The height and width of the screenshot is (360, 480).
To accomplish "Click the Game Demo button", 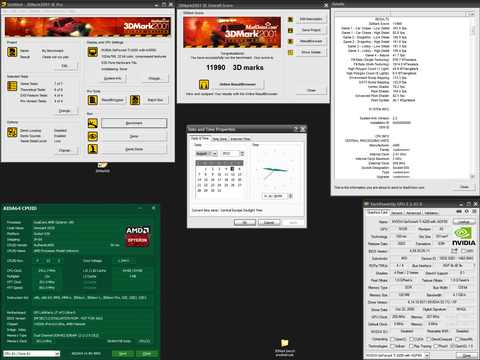I will pyautogui.click(x=134, y=149).
